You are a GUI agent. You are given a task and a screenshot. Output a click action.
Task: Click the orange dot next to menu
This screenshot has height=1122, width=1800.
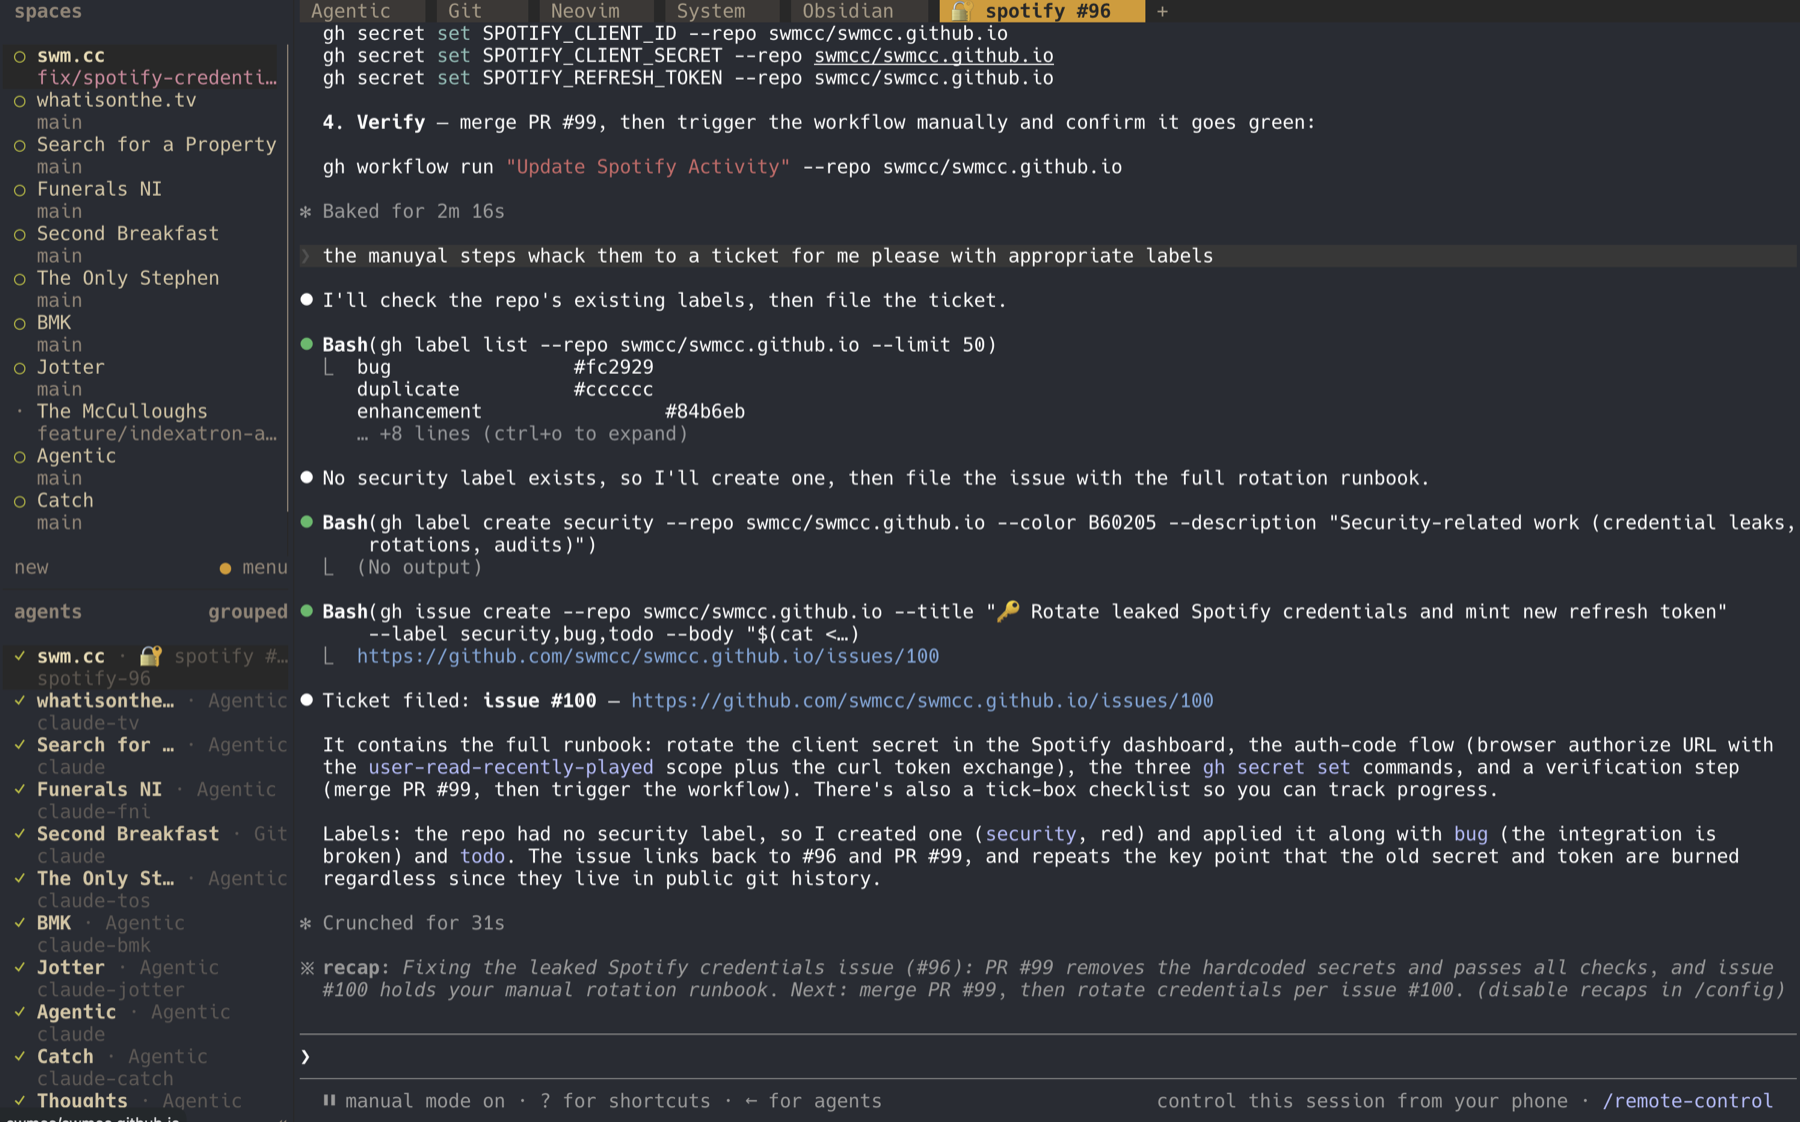[225, 568]
